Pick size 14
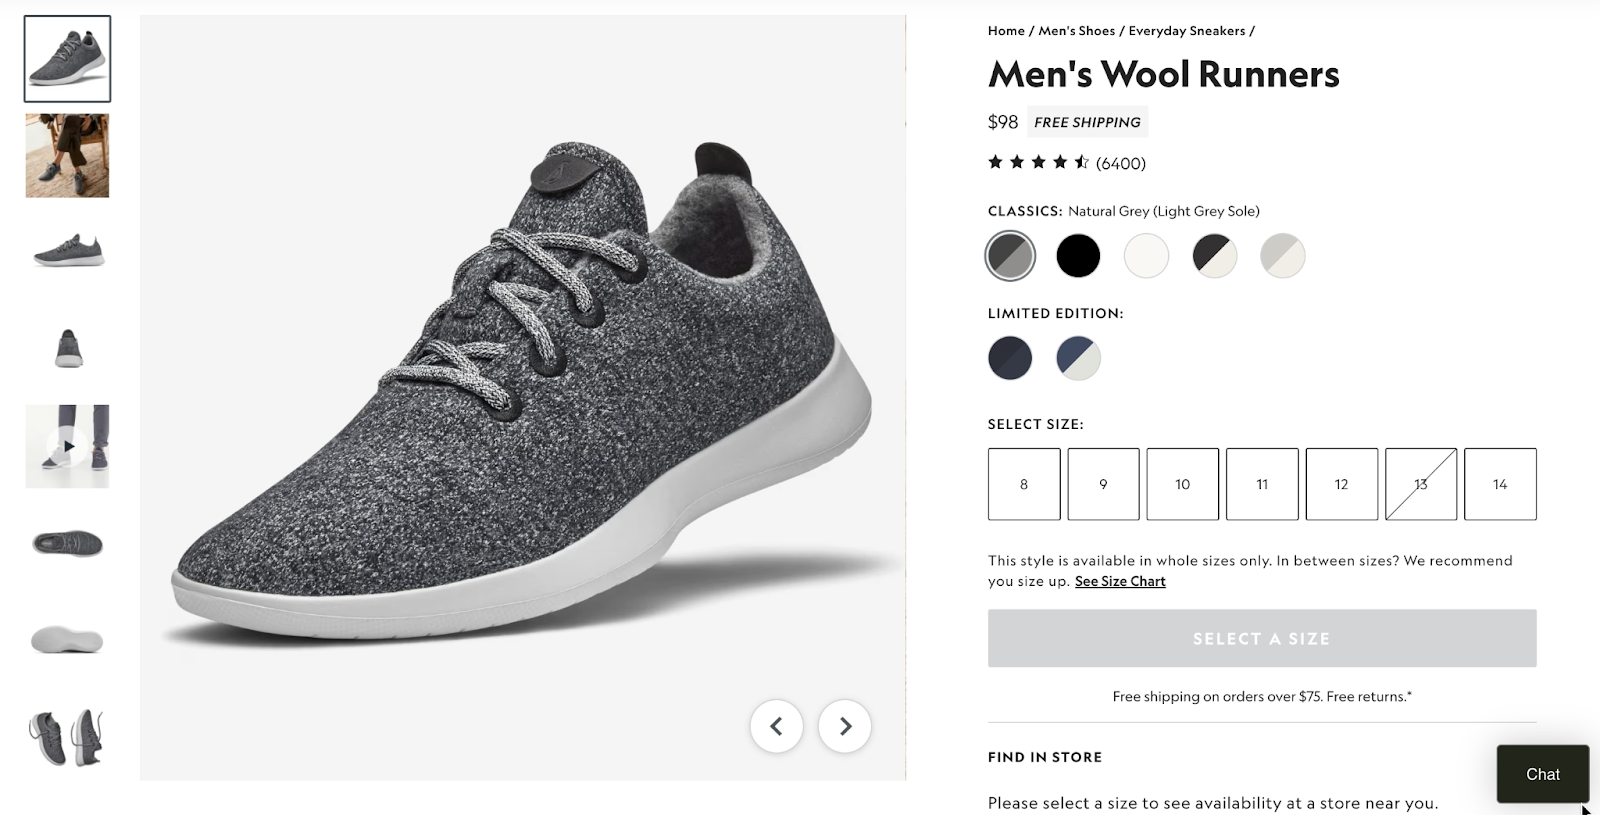Screen dimensions: 1600x815 pos(1500,484)
